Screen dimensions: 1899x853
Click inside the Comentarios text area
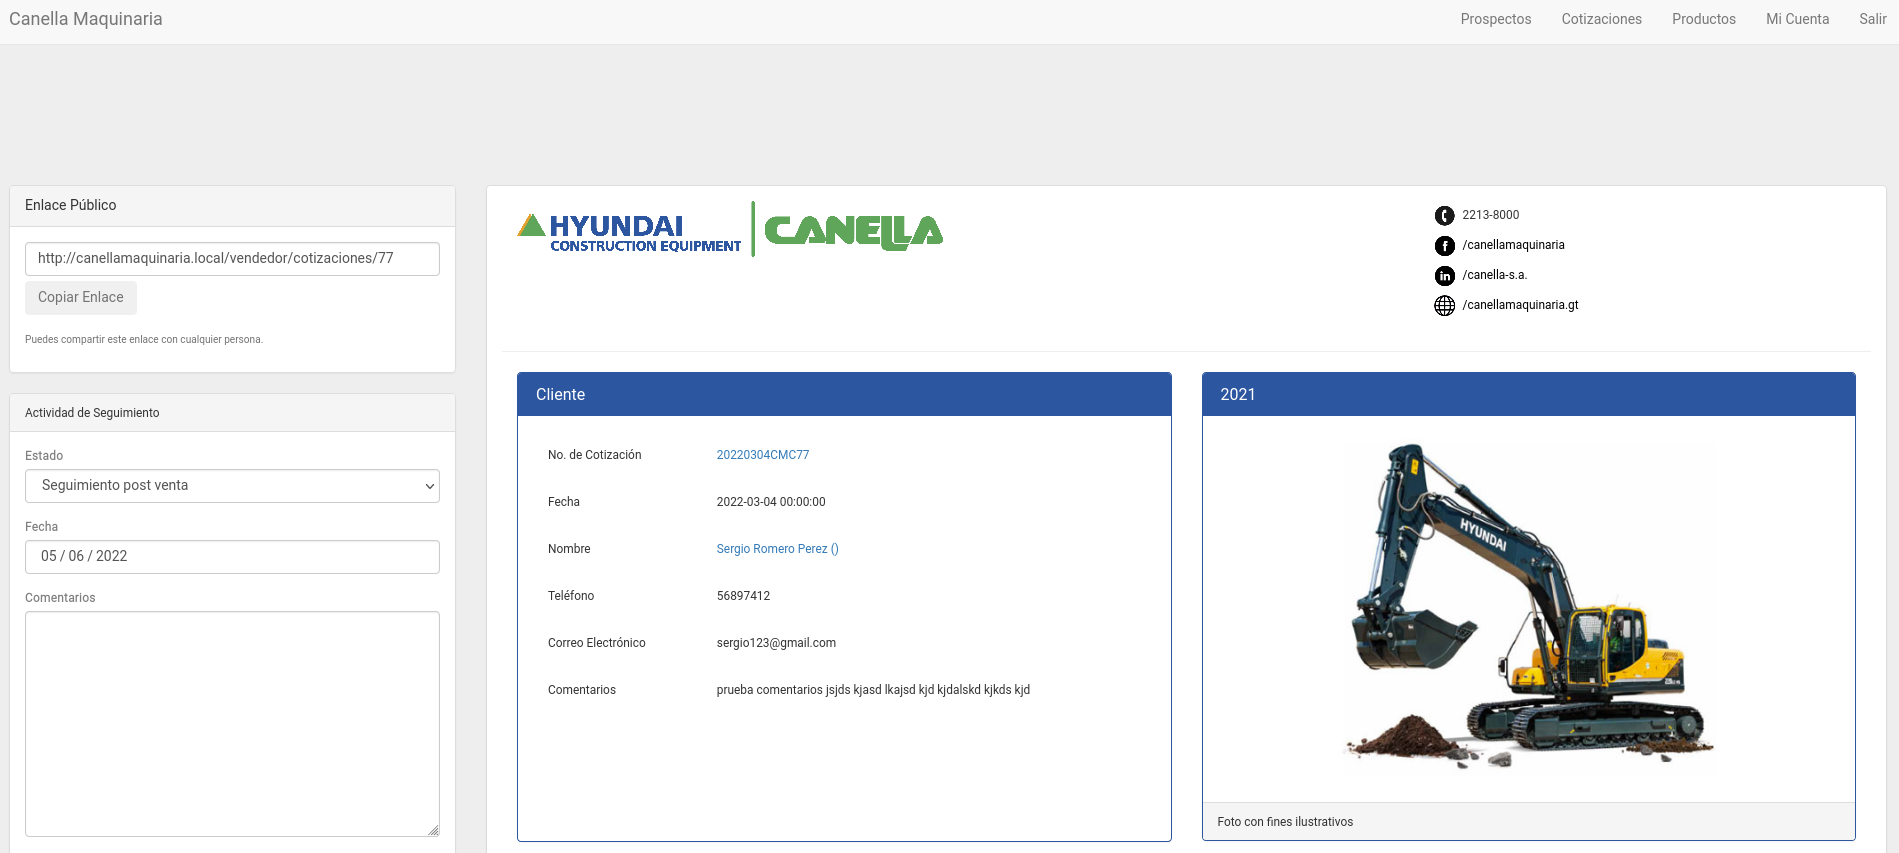[232, 723]
